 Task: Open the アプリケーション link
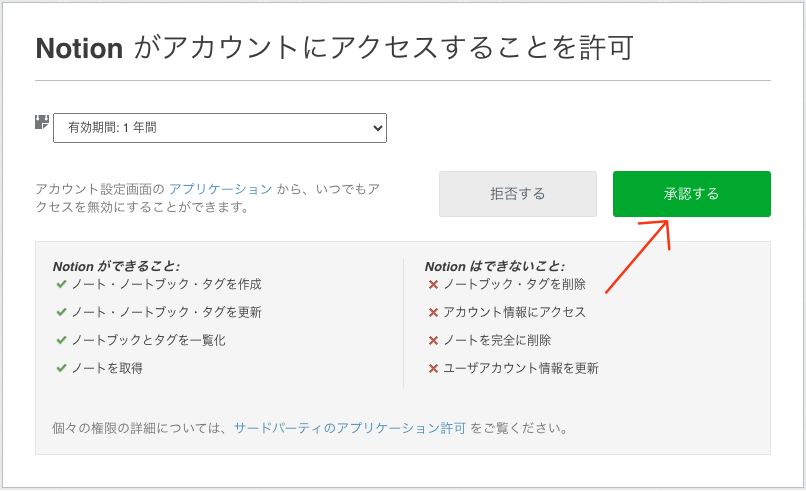(221, 189)
